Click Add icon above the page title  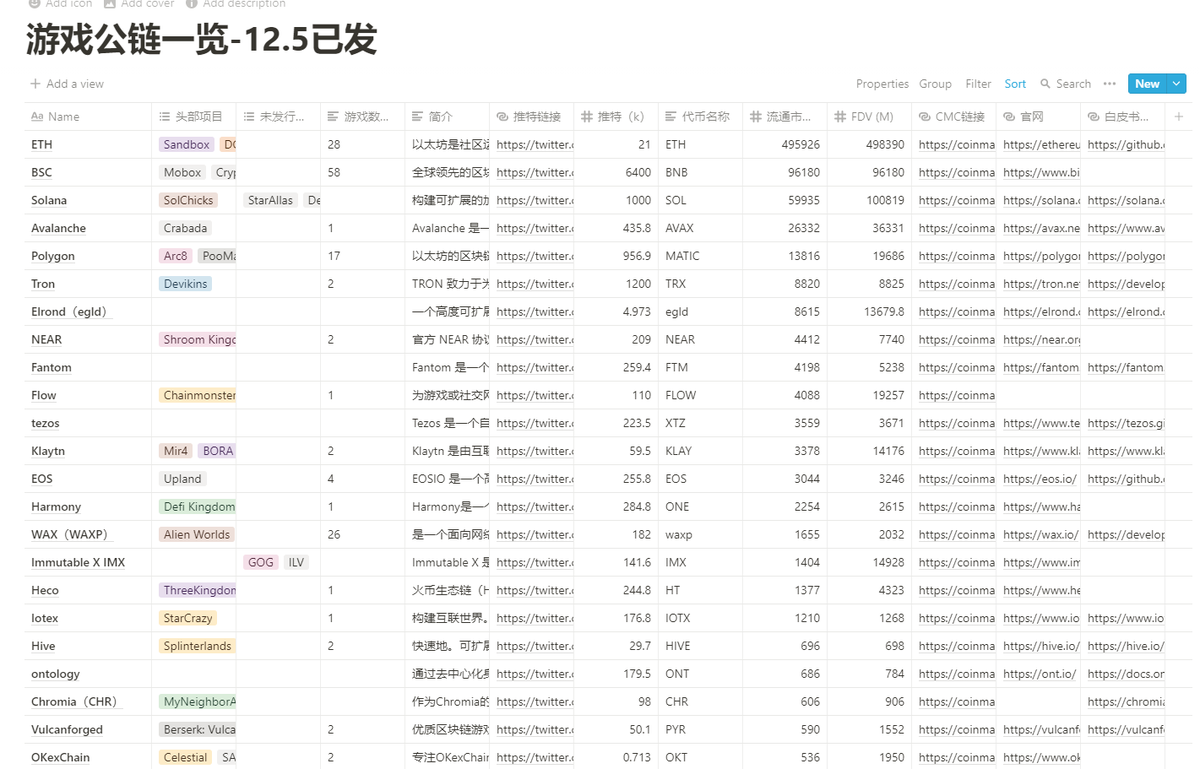[60, 4]
